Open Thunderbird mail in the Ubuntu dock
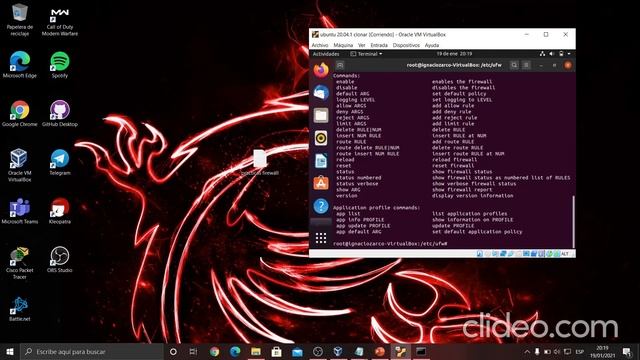The height and width of the screenshot is (360, 640). pyautogui.click(x=321, y=93)
